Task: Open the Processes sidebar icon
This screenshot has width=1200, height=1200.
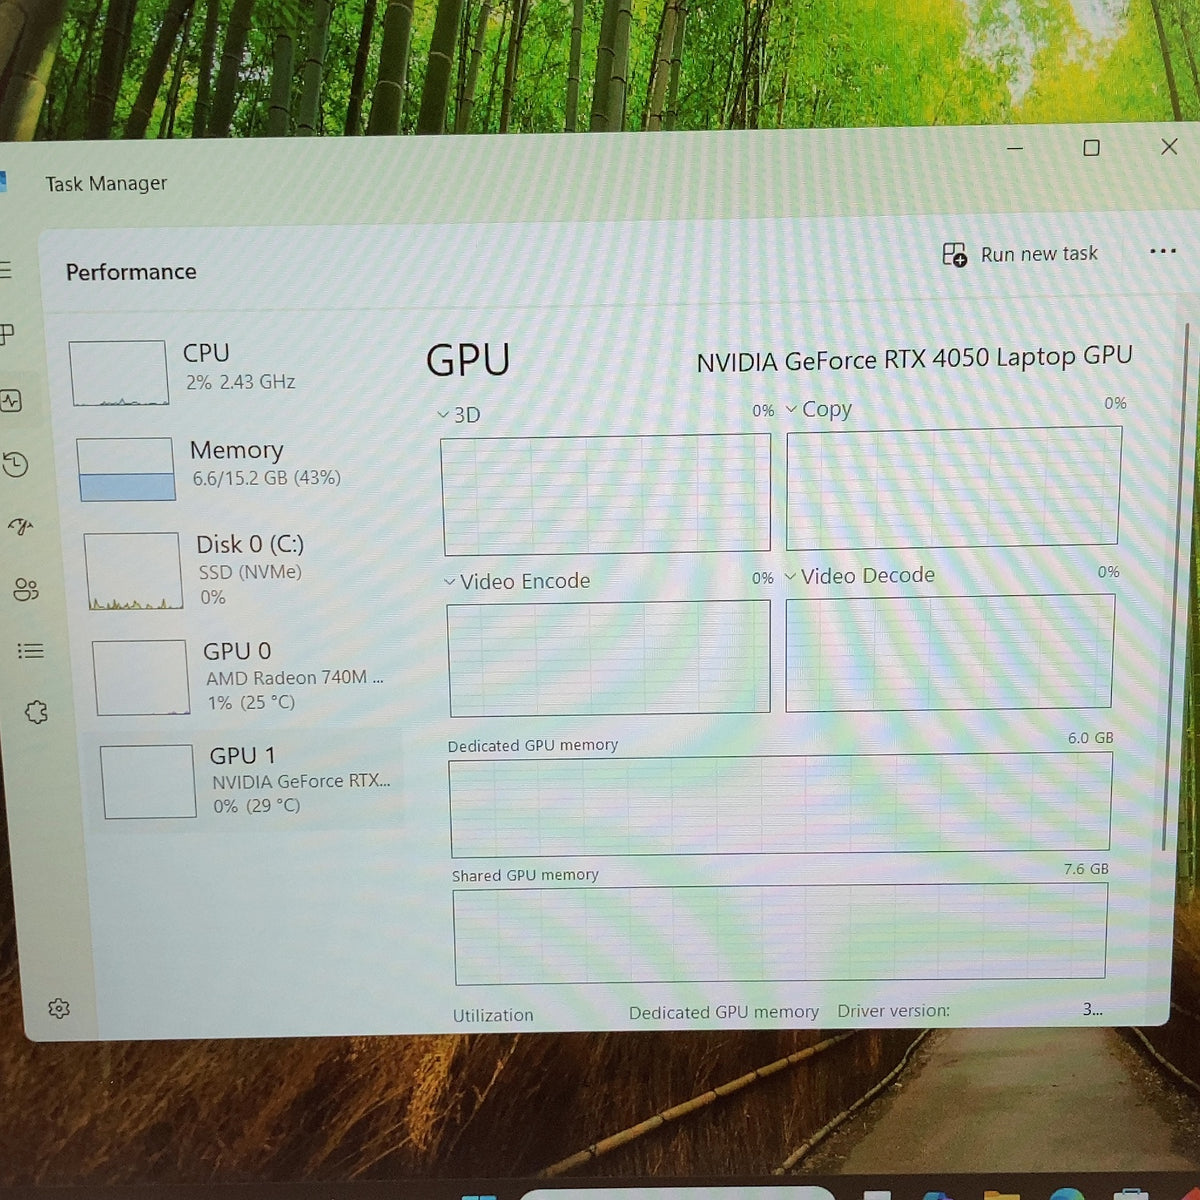Action: (7, 333)
